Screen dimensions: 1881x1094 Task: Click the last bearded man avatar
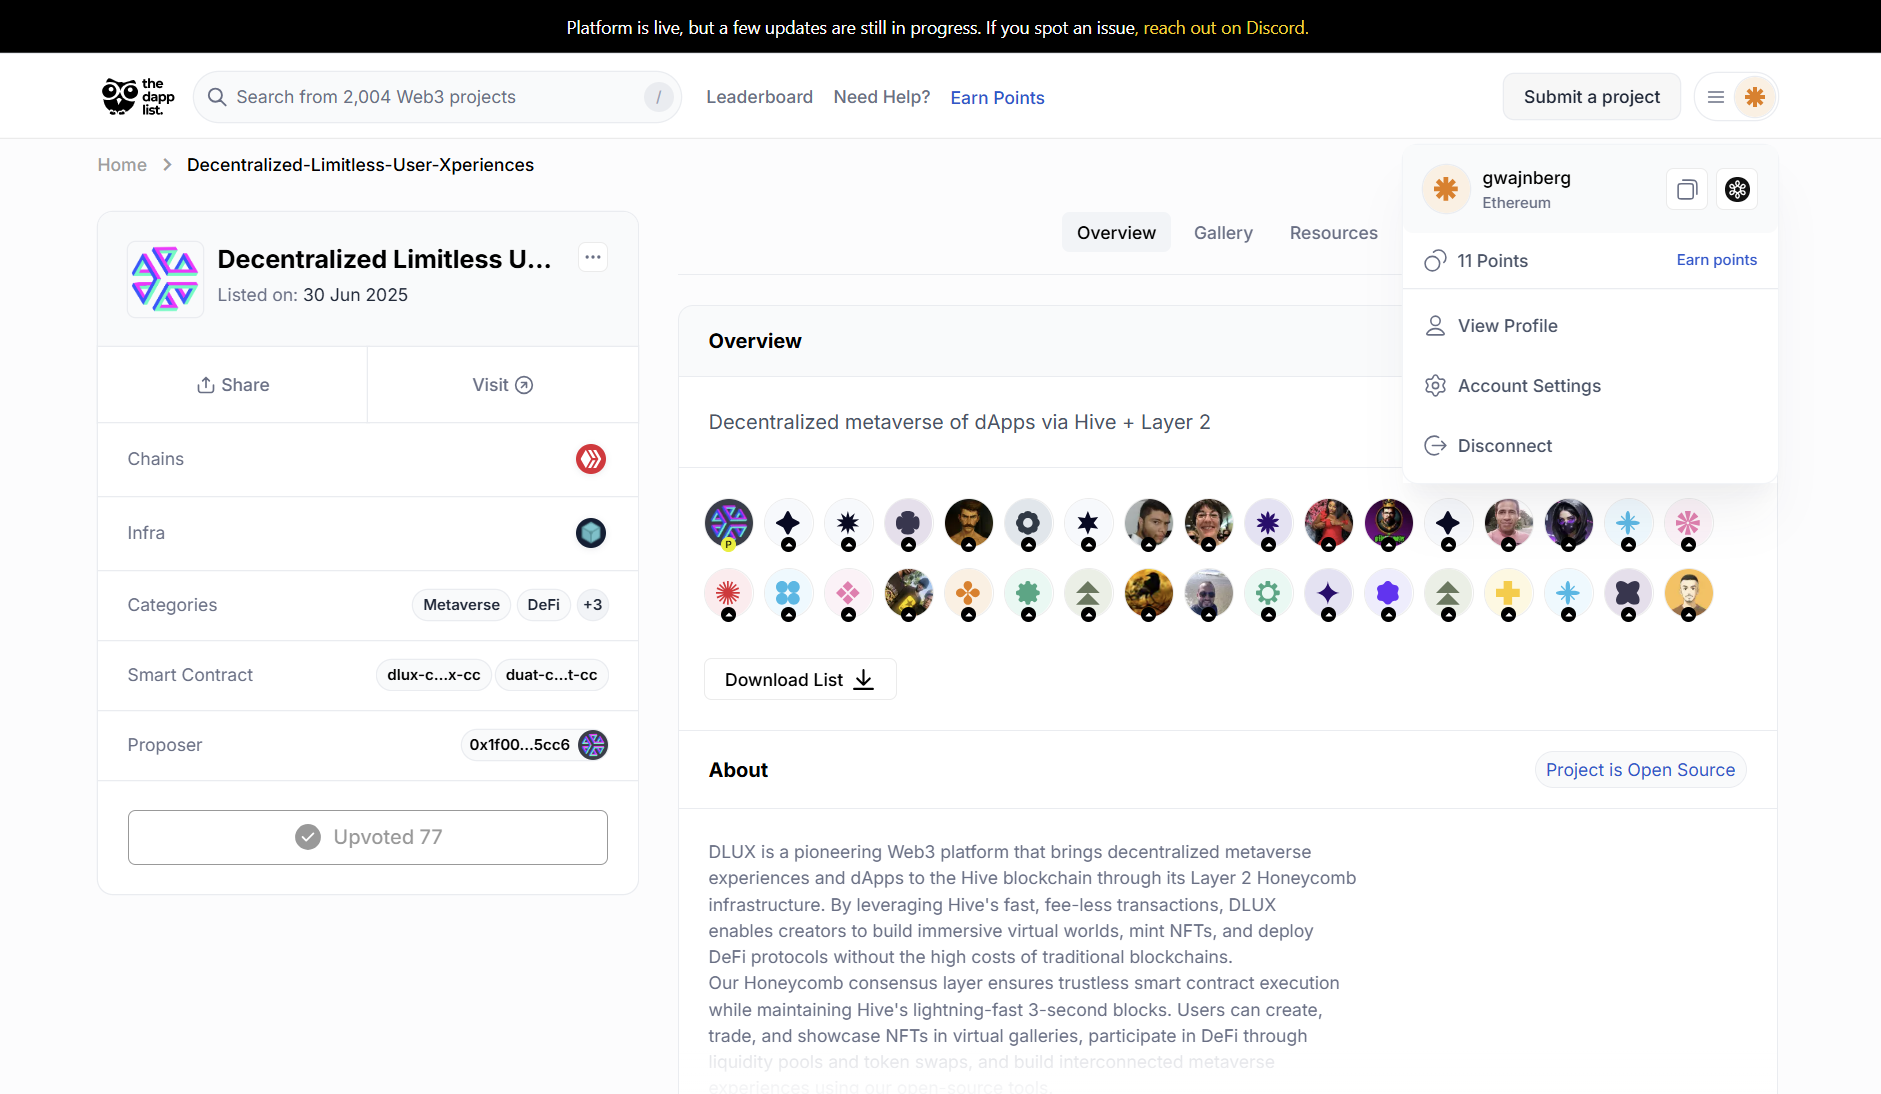click(1688, 593)
